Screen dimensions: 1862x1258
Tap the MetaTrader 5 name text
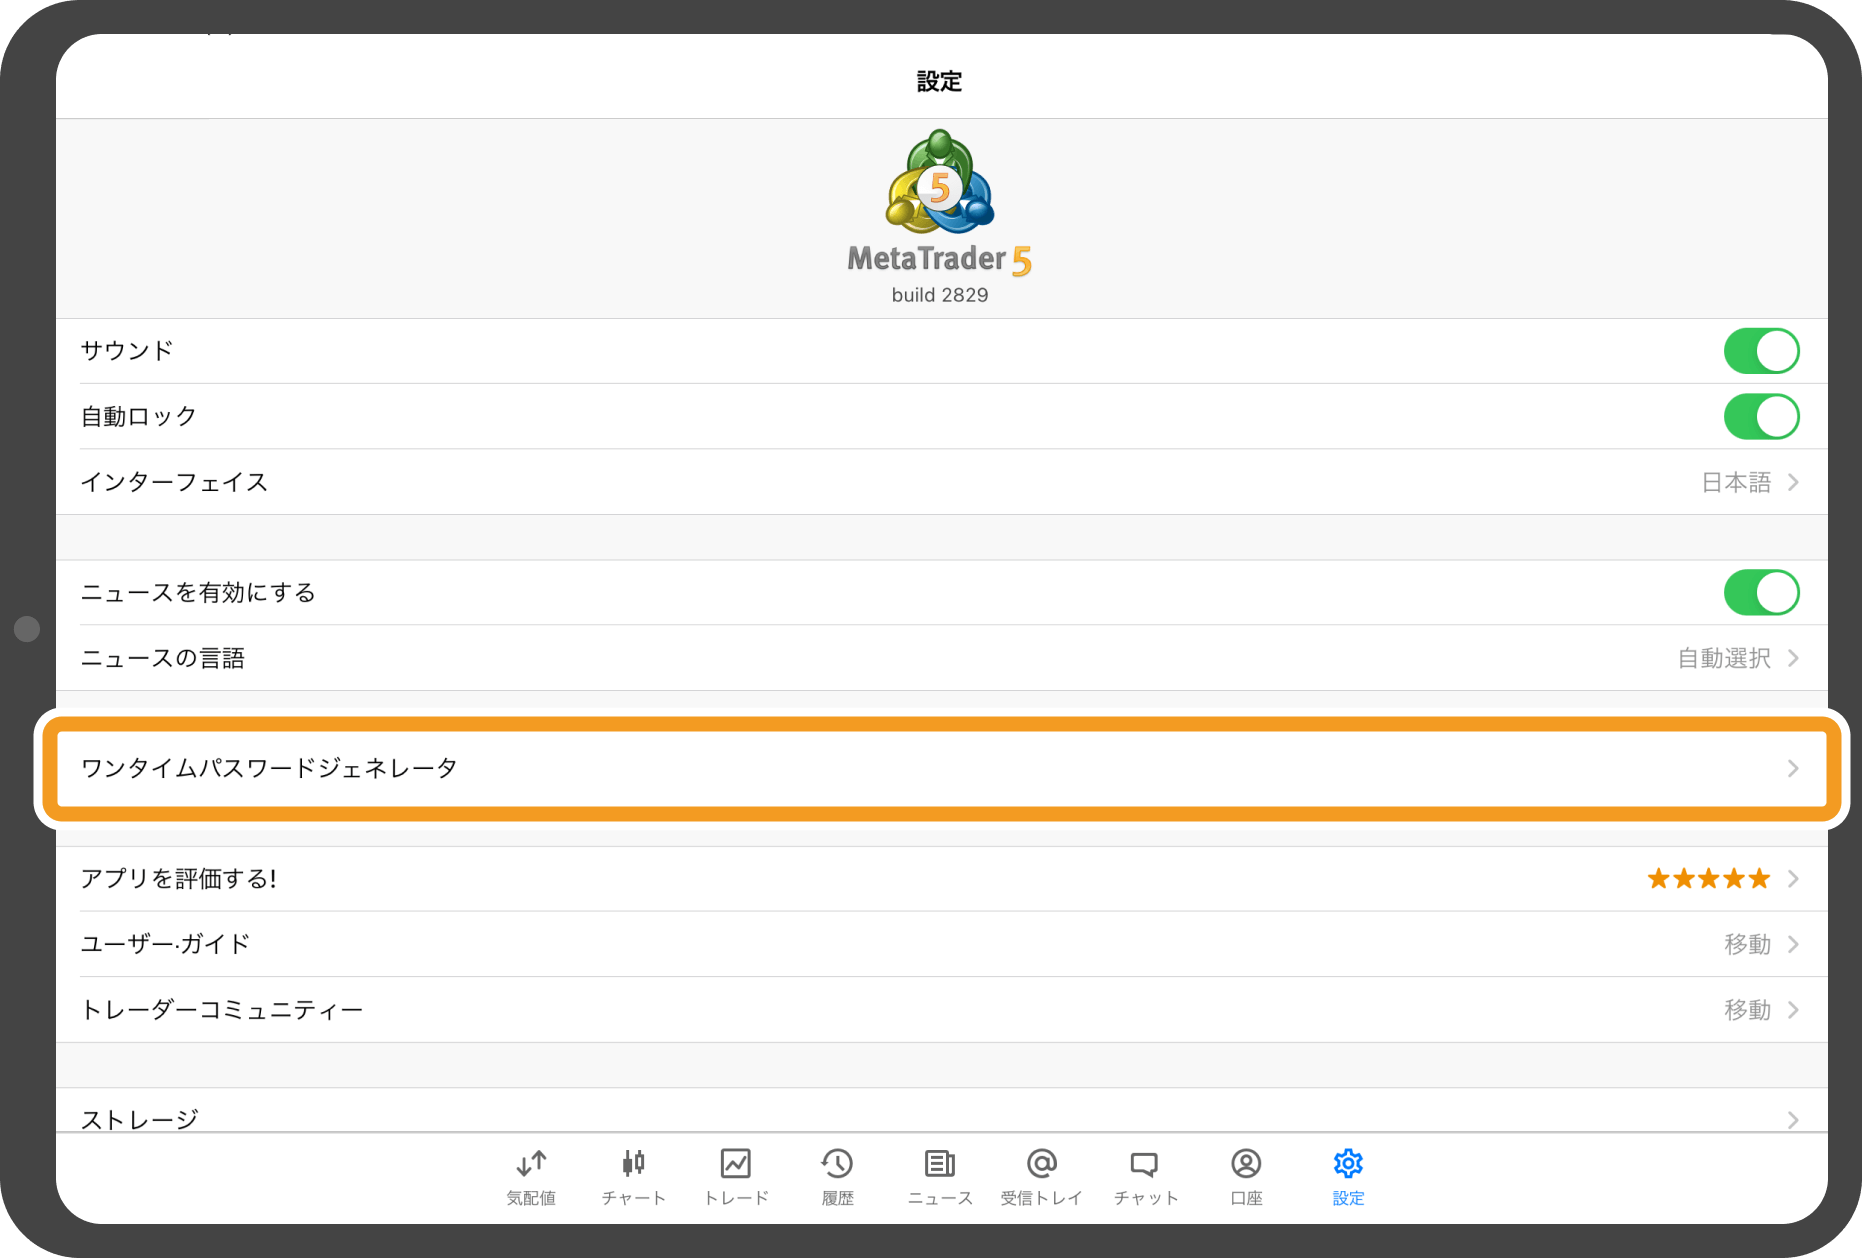click(940, 260)
